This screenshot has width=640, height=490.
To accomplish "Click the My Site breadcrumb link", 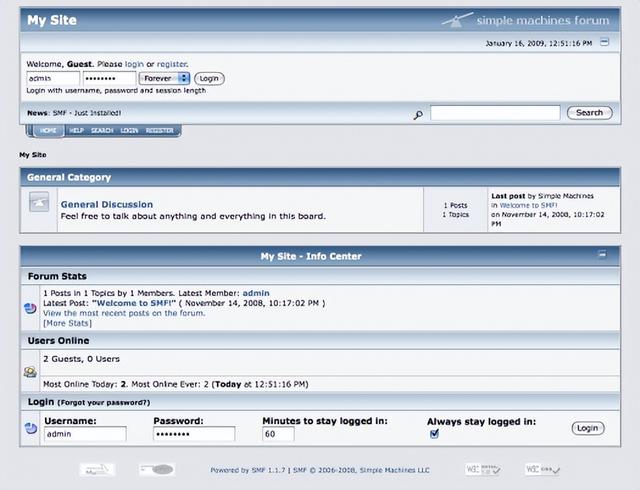I will tap(33, 155).
